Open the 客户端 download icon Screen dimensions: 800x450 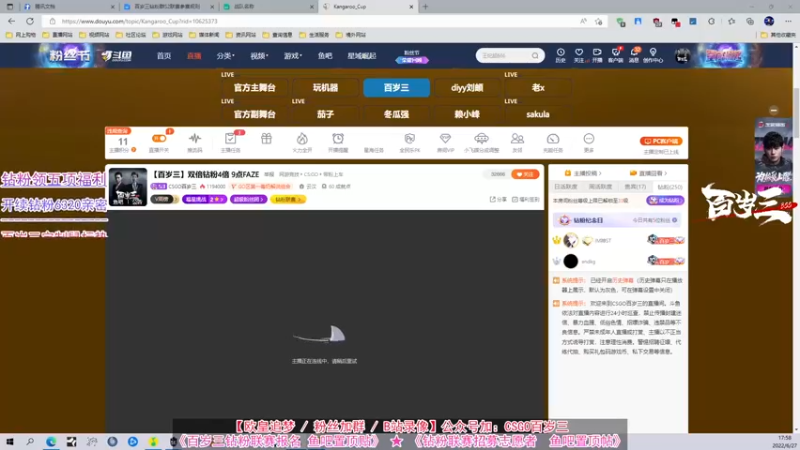(x=615, y=53)
